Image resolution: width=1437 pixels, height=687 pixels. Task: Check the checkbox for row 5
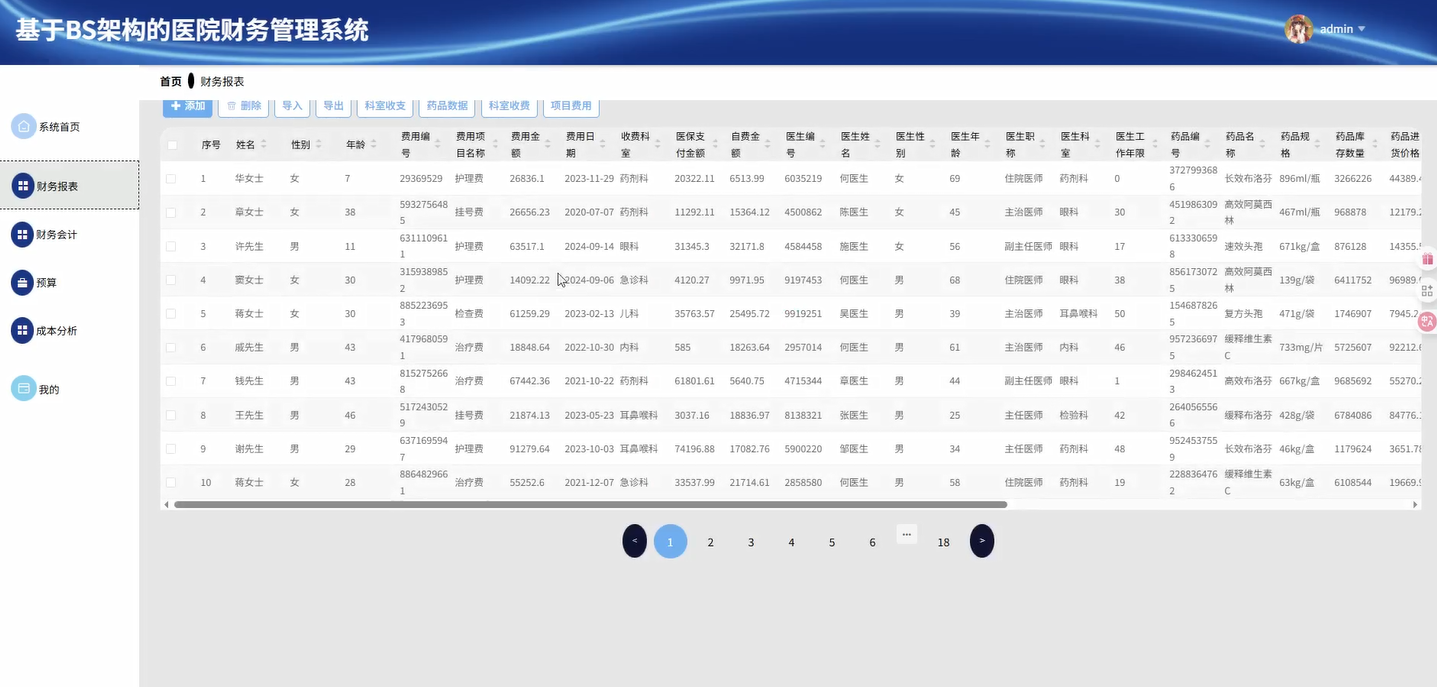tap(171, 314)
